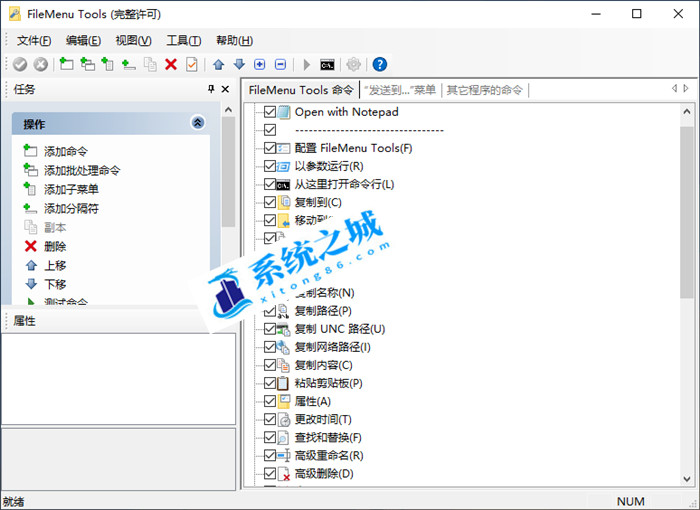The height and width of the screenshot is (510, 700).
Task: Open the 视图(V) menu
Action: click(x=133, y=41)
